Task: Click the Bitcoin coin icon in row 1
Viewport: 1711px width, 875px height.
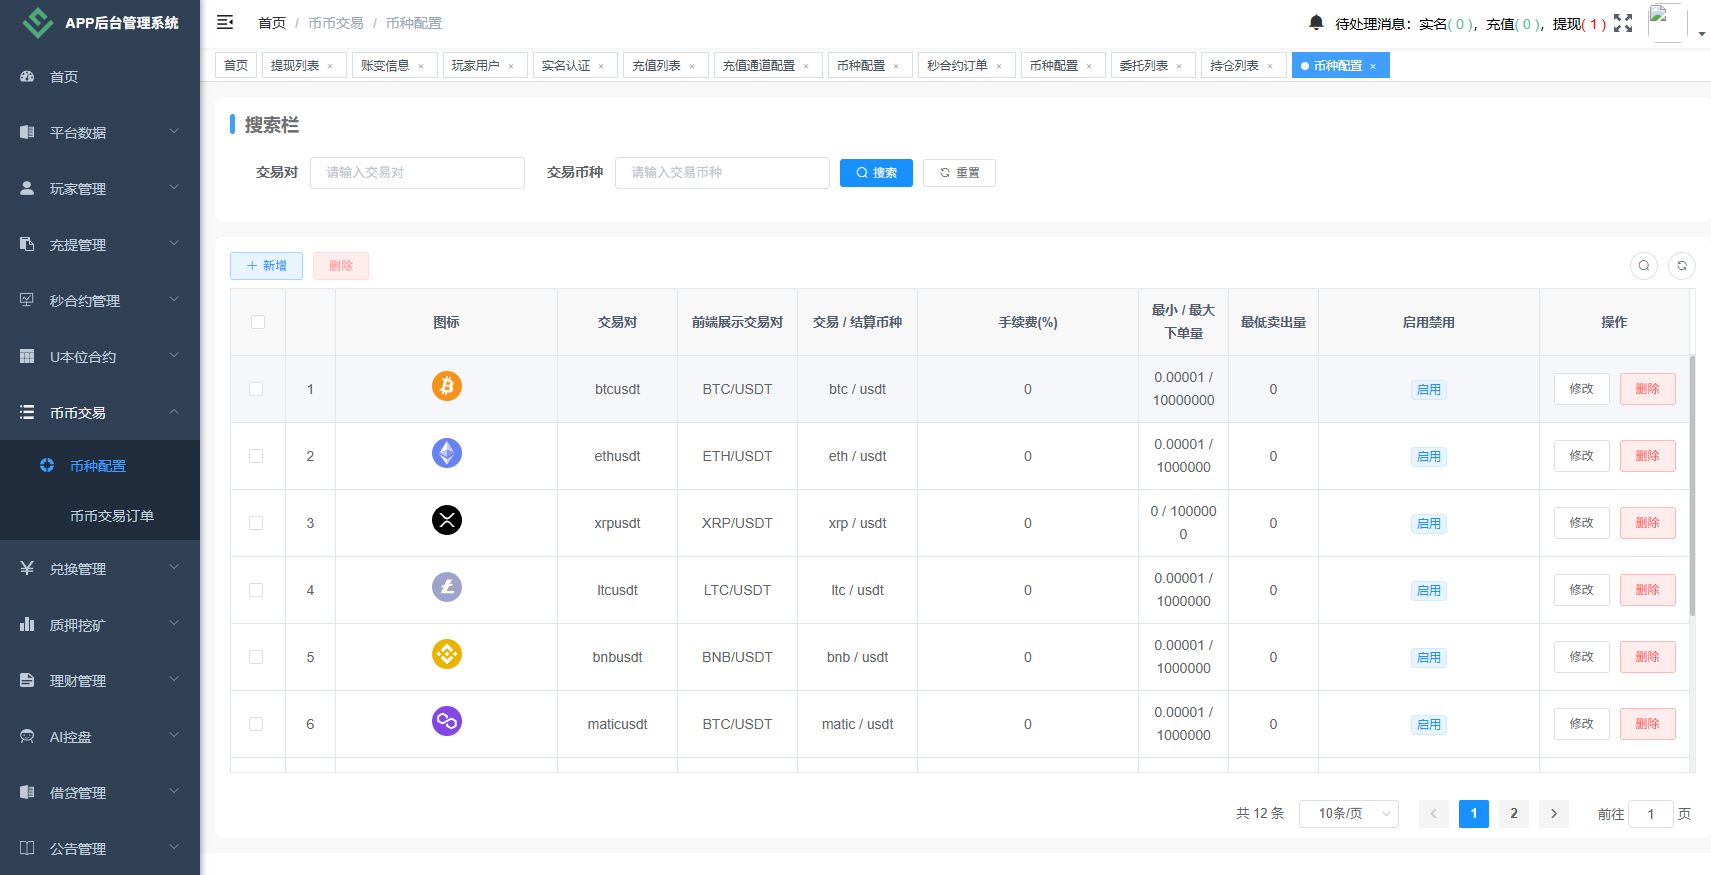Action: [x=447, y=386]
